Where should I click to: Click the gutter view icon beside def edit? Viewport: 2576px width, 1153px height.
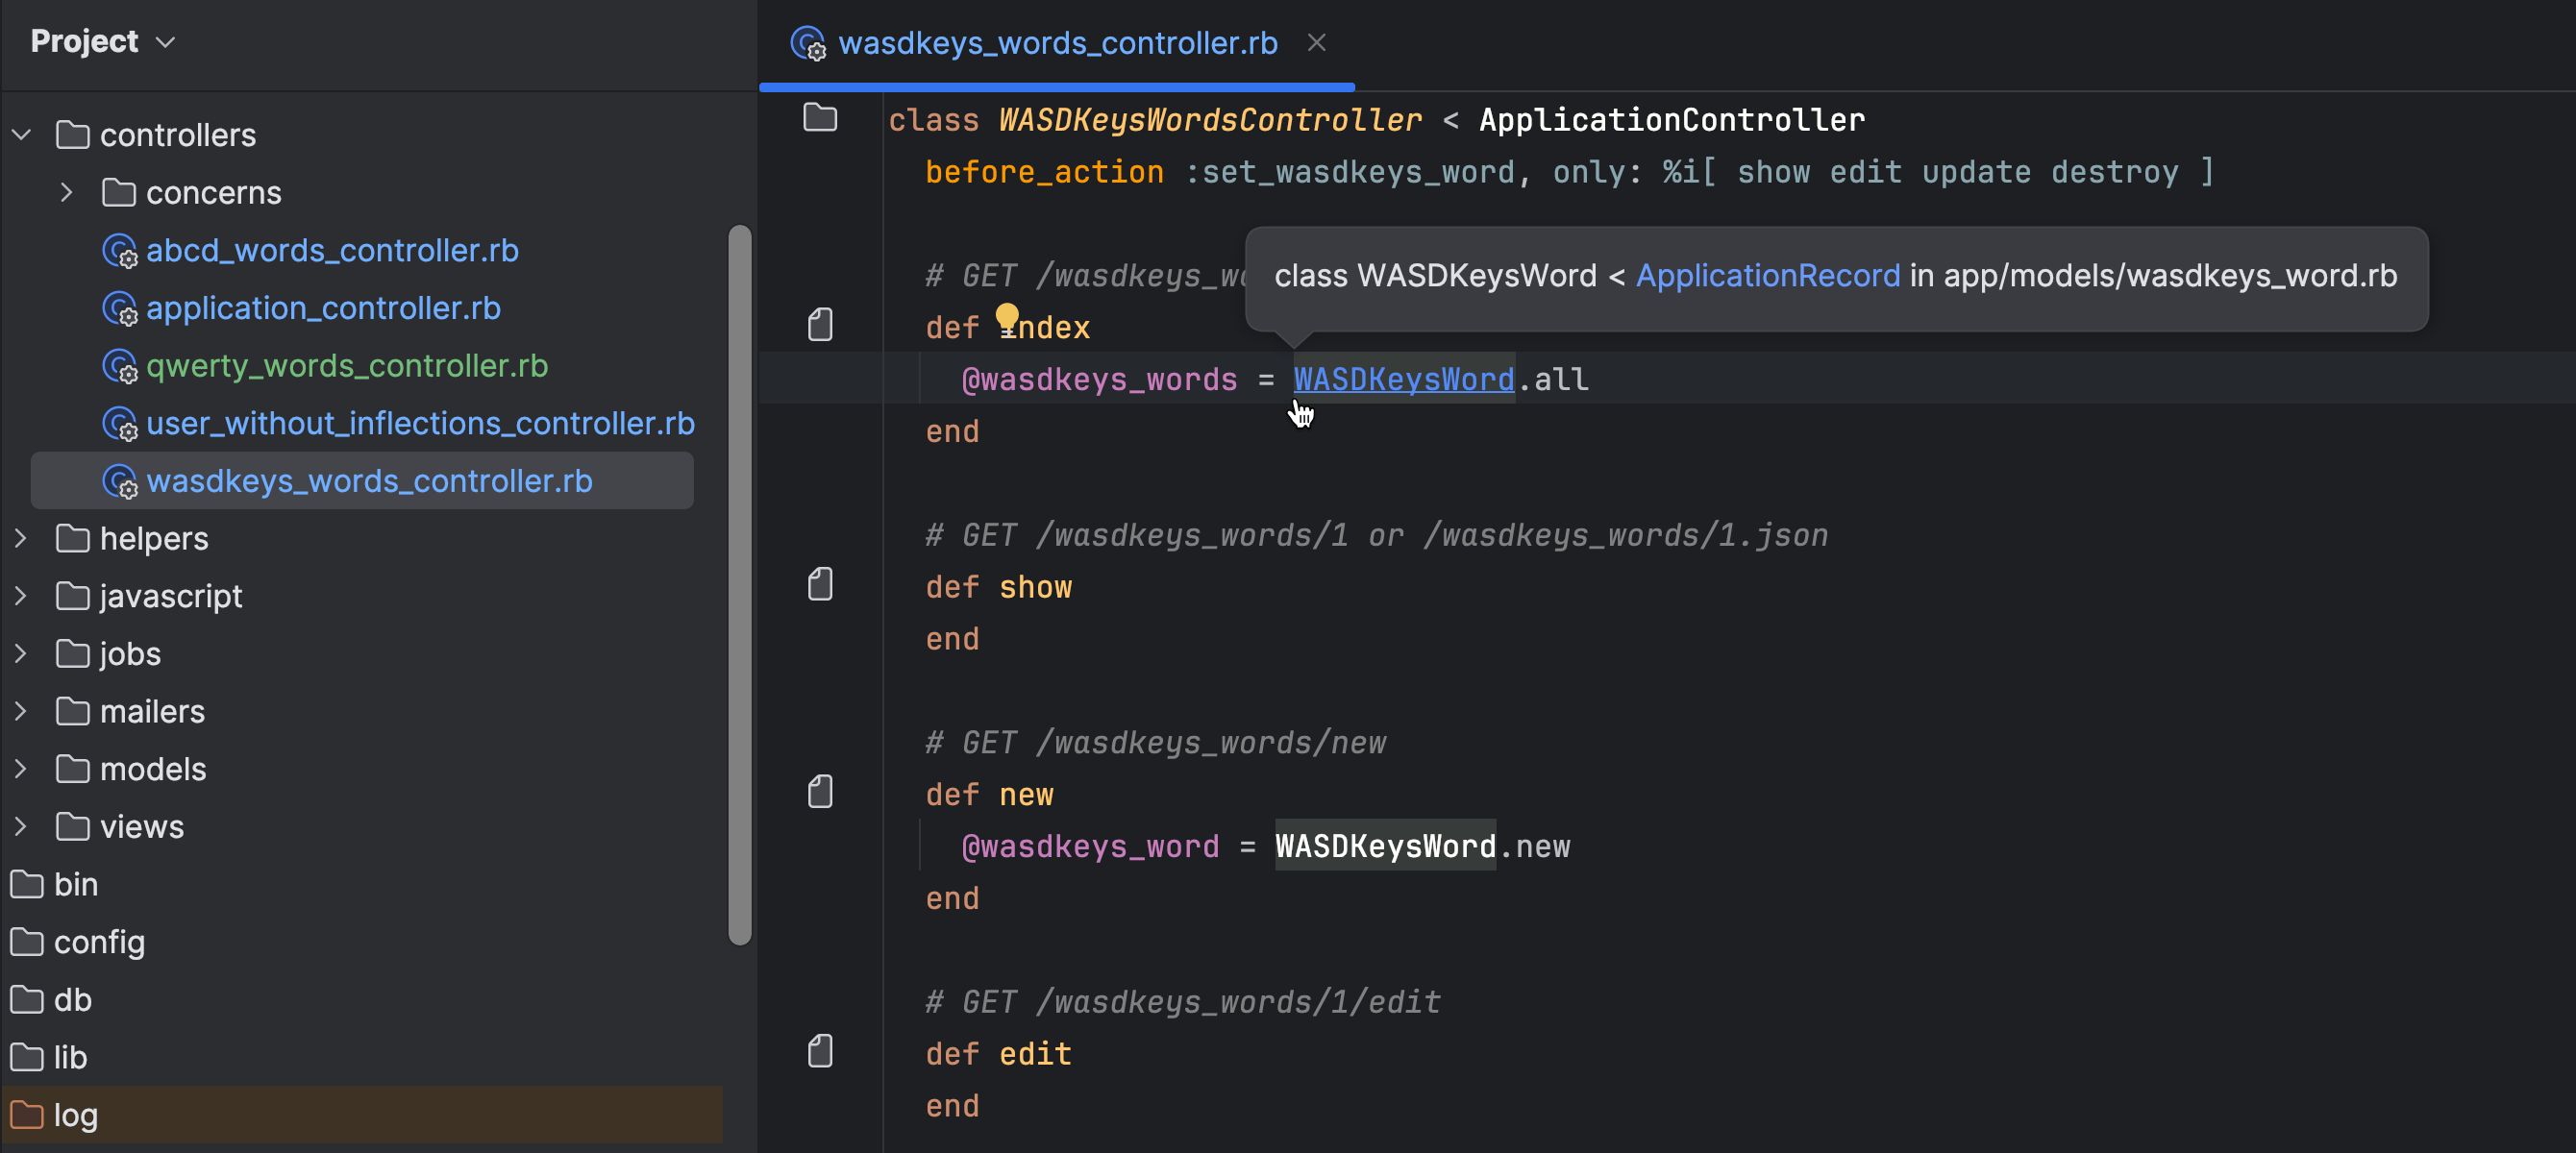[x=820, y=1052]
